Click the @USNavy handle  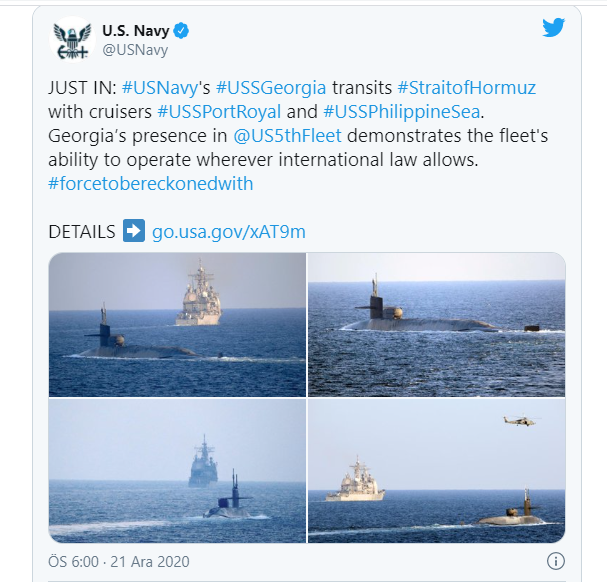click(135, 50)
